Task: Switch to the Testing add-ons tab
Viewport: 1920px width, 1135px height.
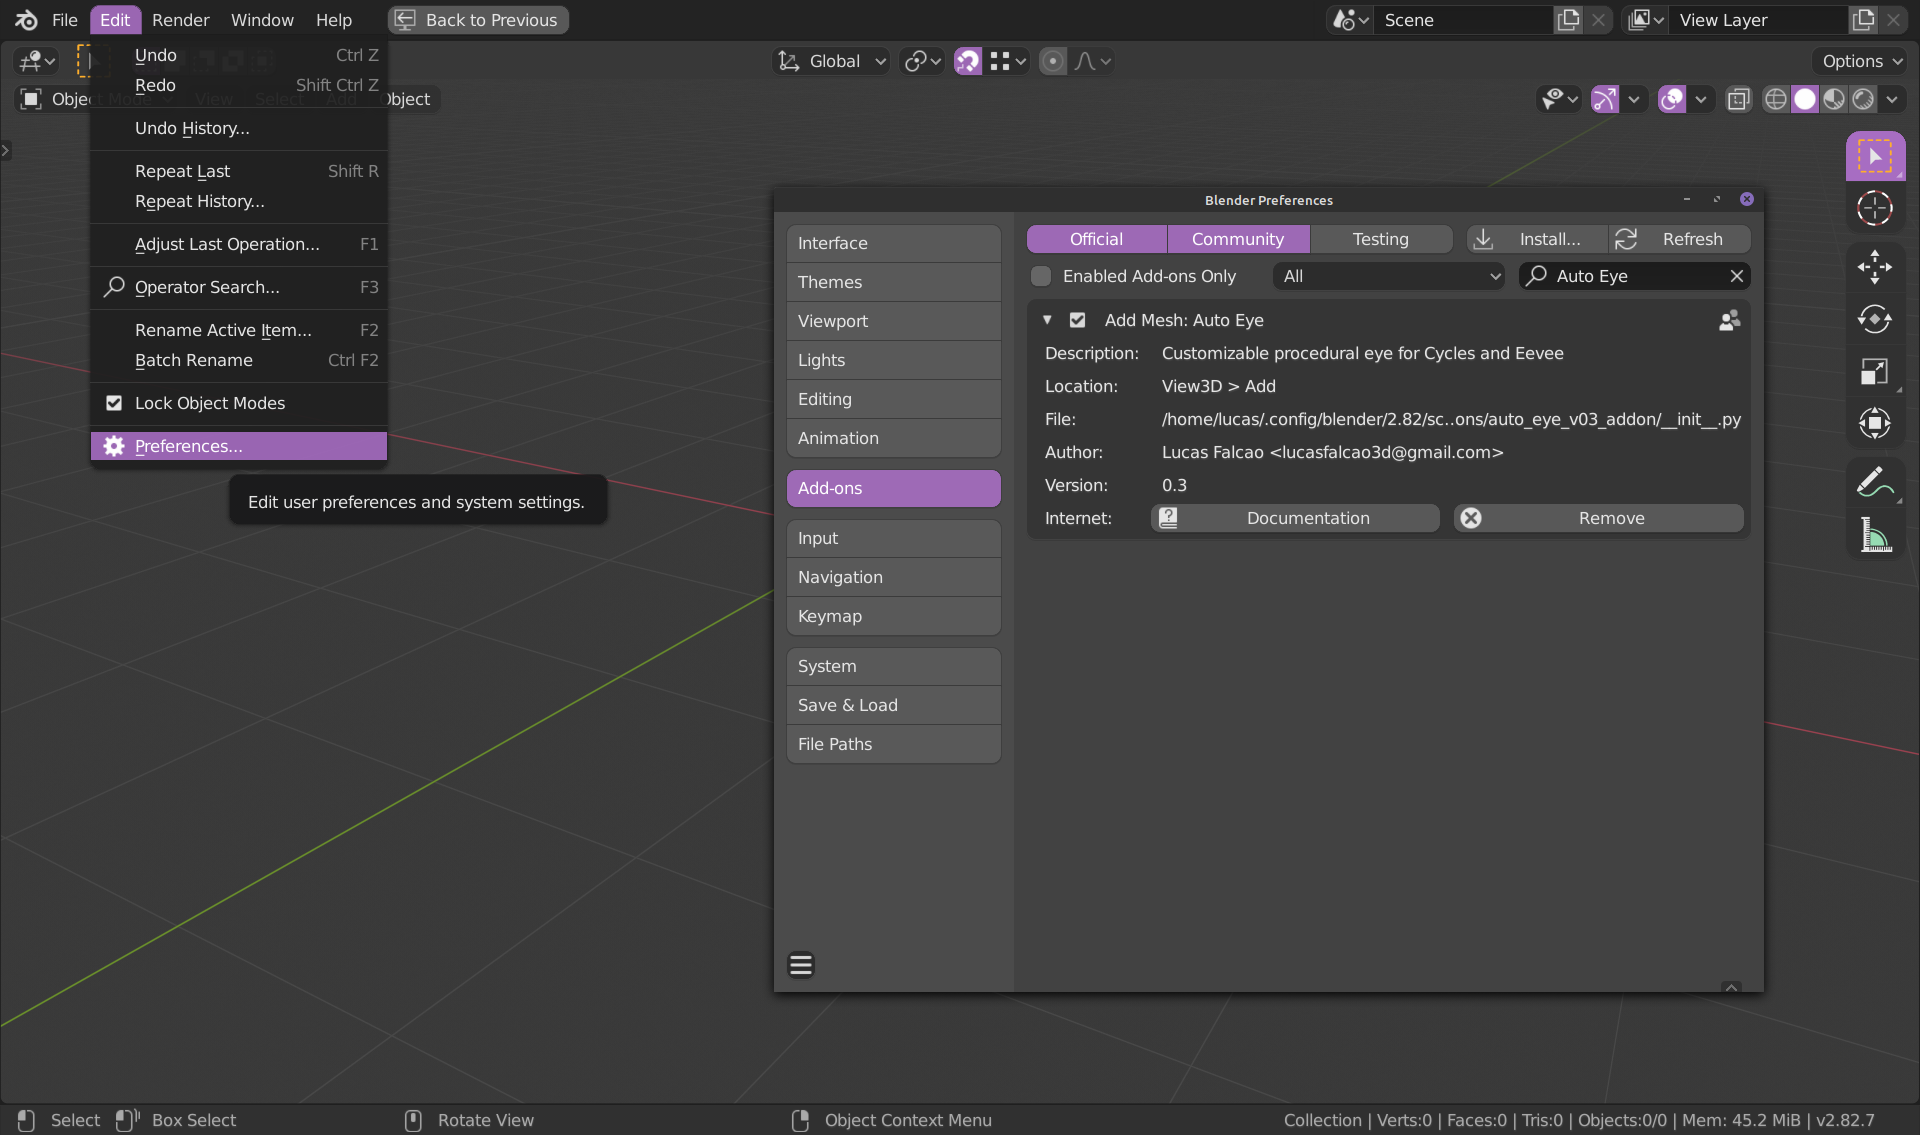Action: pyautogui.click(x=1380, y=239)
